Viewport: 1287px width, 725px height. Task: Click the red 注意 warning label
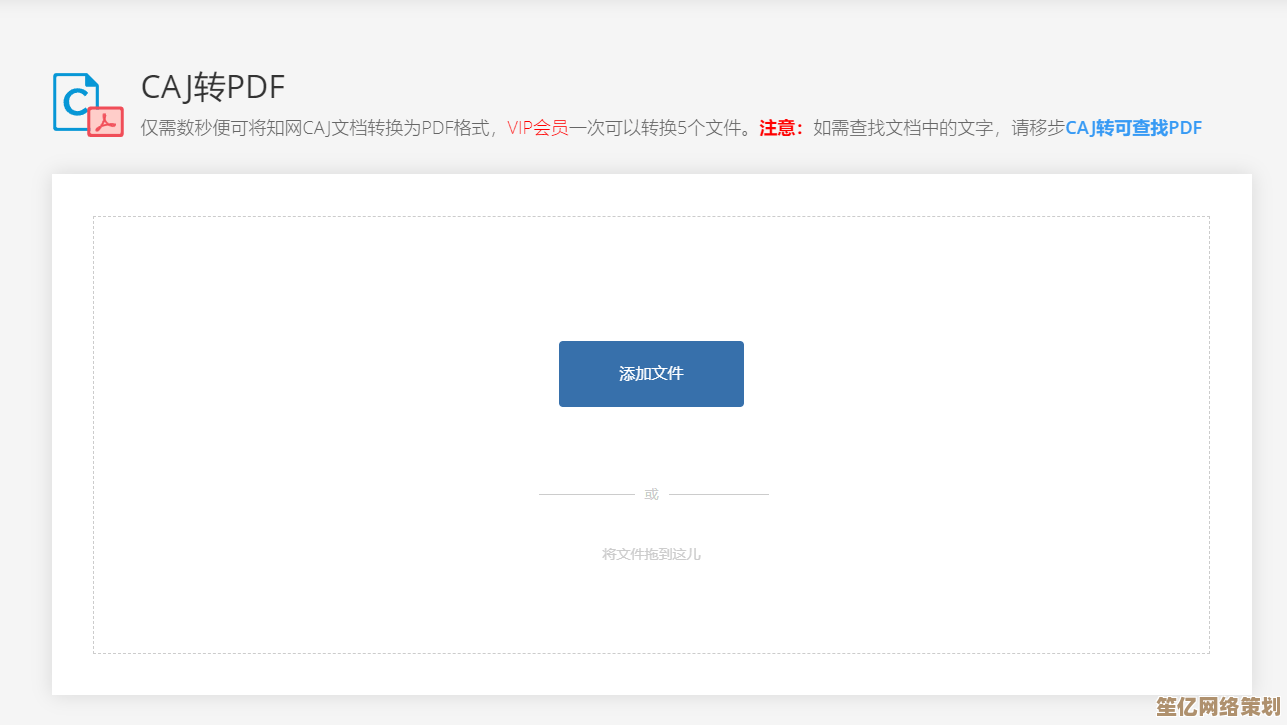(x=781, y=128)
